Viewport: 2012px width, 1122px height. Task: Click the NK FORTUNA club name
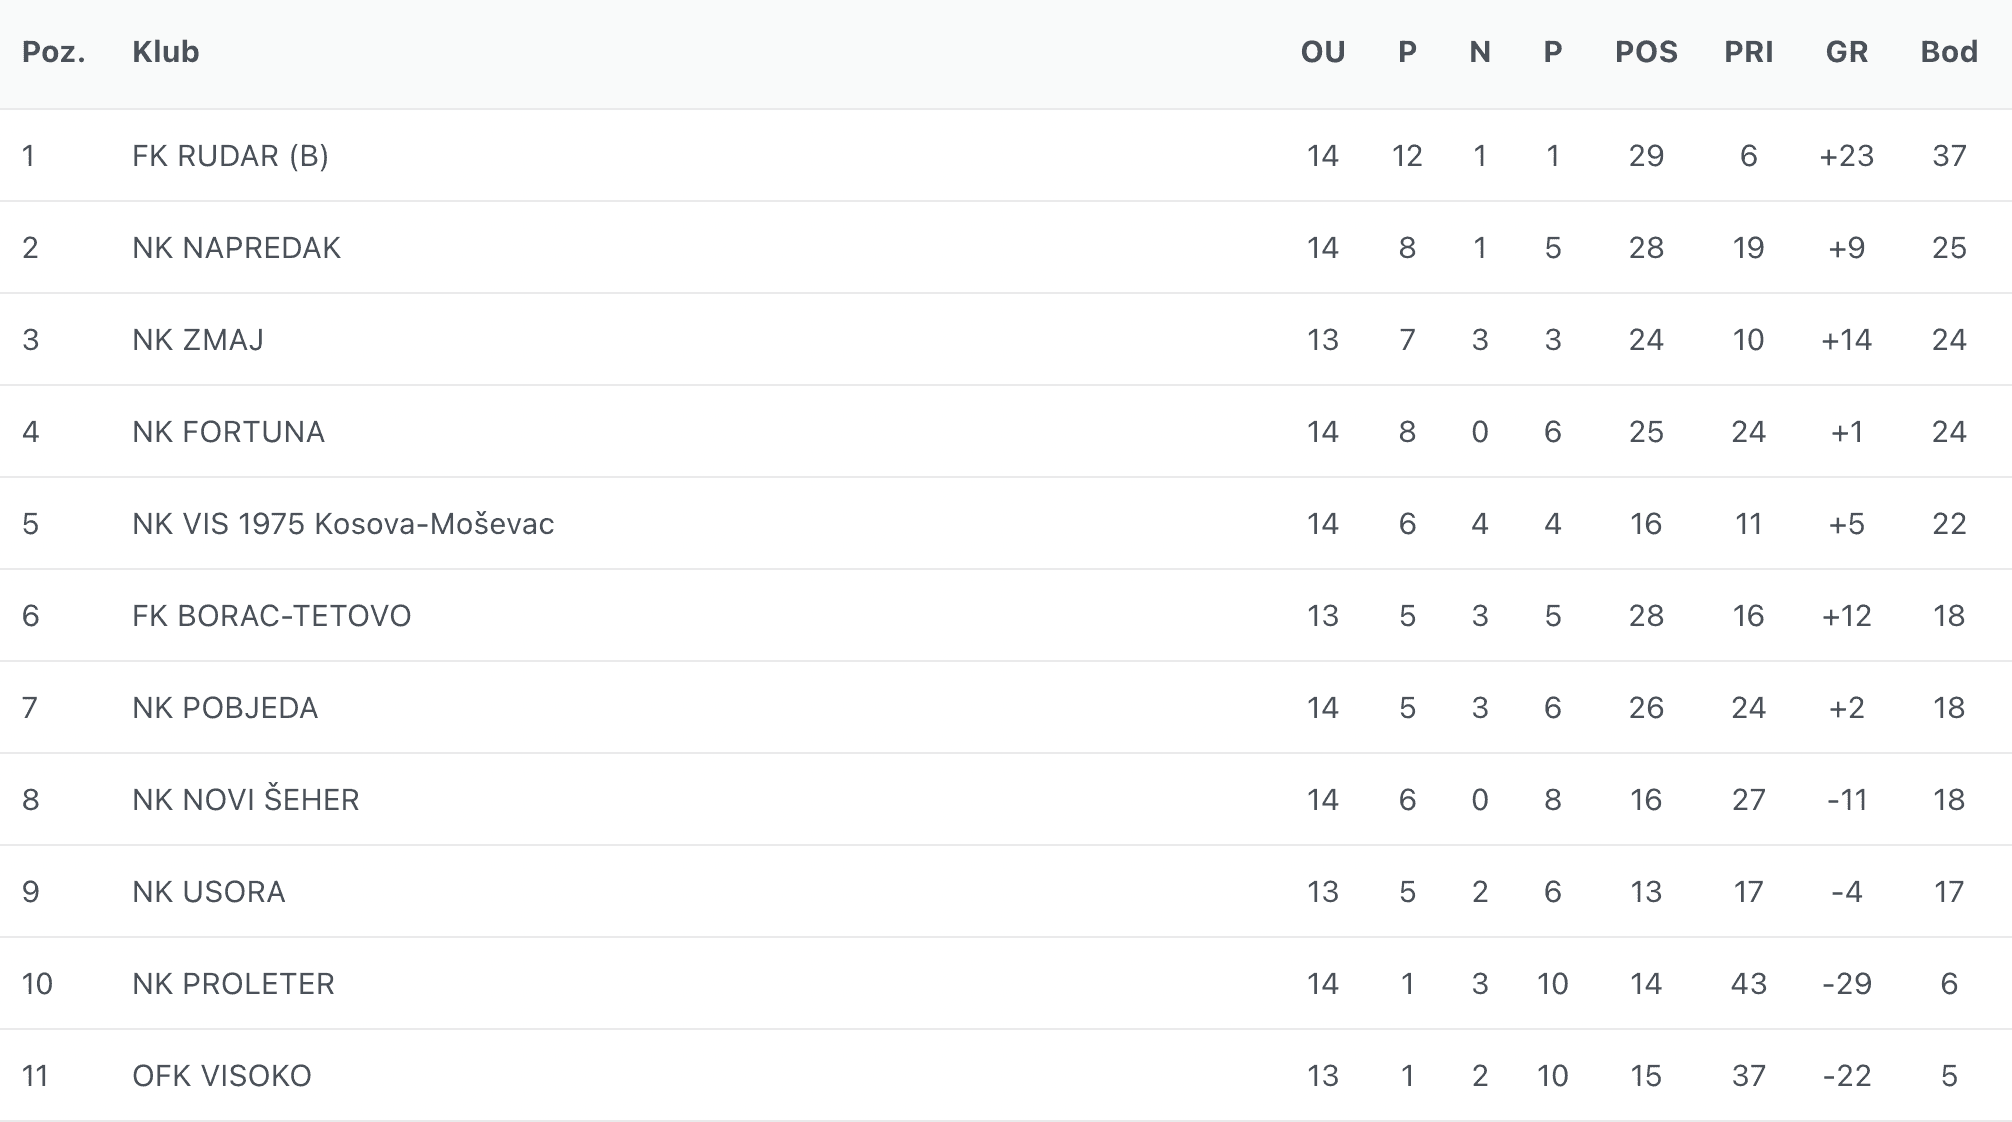pyautogui.click(x=228, y=432)
